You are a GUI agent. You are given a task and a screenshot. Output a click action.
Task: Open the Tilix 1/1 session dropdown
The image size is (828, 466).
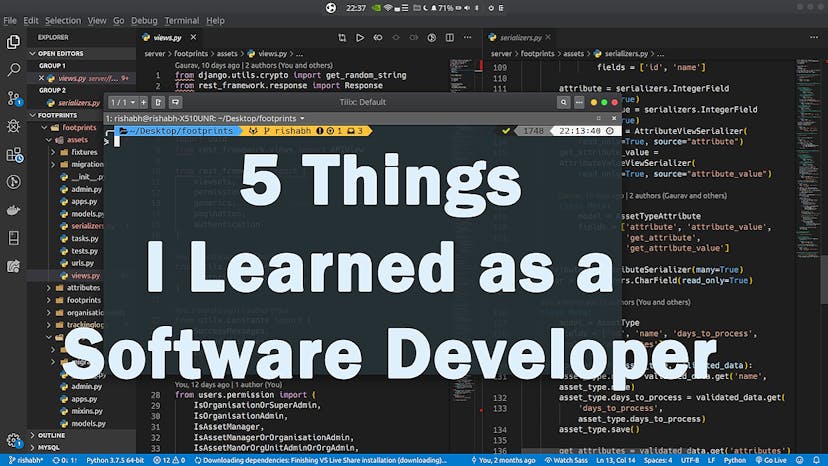click(x=123, y=102)
